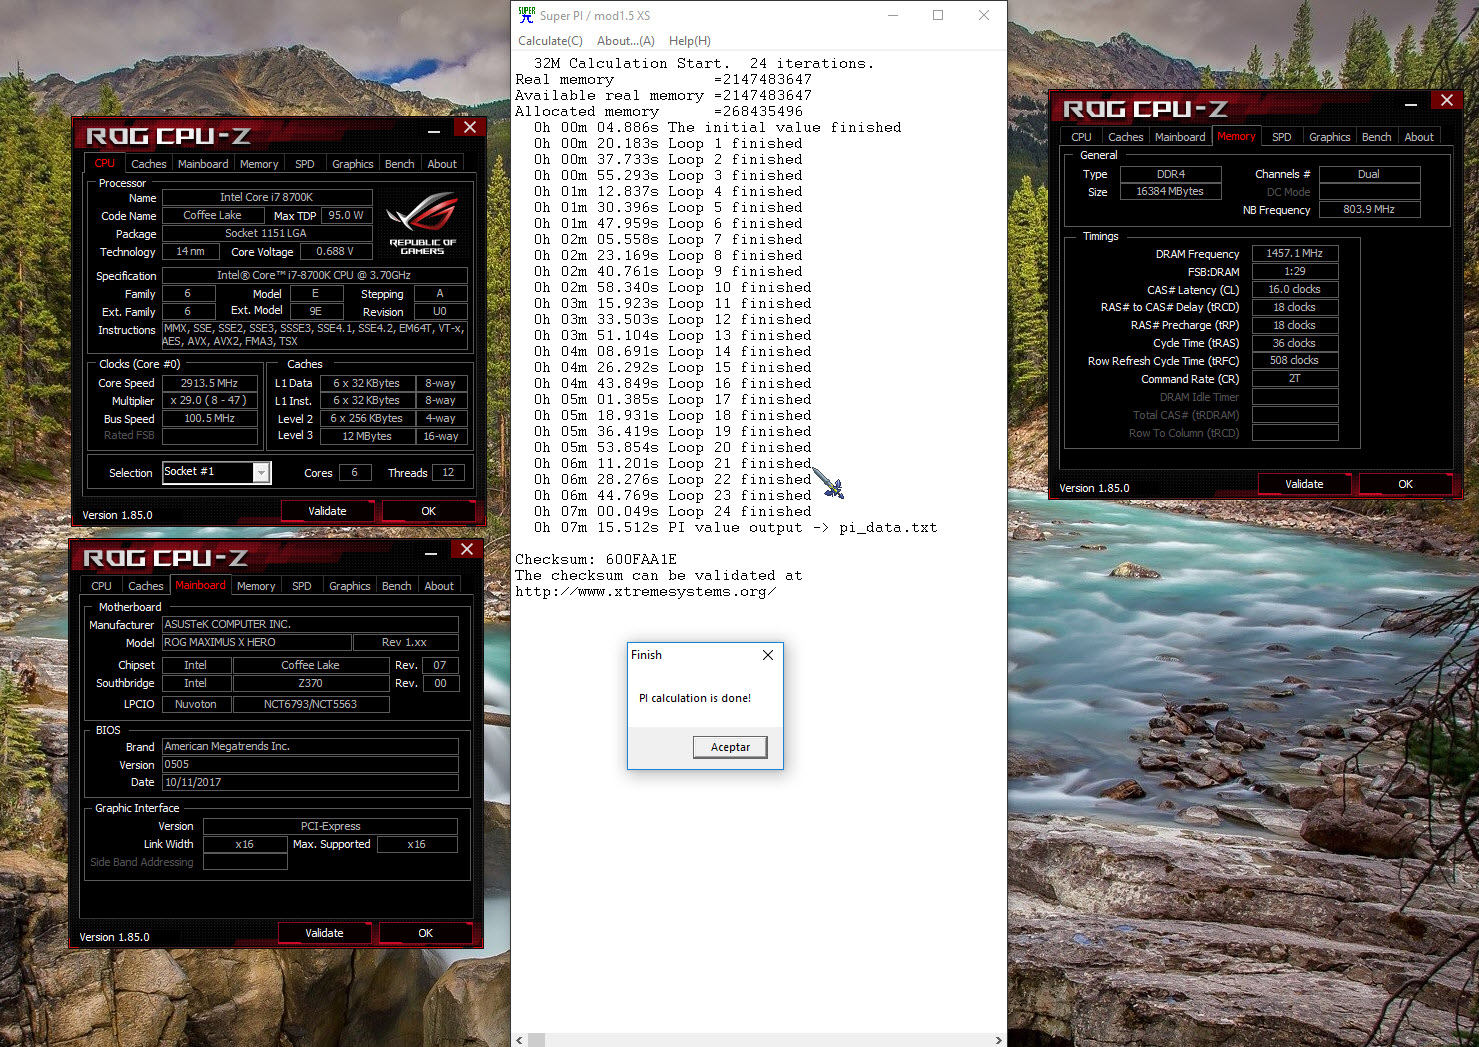Screen dimensions: 1479x1047
Task: Click the Super PI horizontal scrollbar thumb
Action: (537, 1040)
